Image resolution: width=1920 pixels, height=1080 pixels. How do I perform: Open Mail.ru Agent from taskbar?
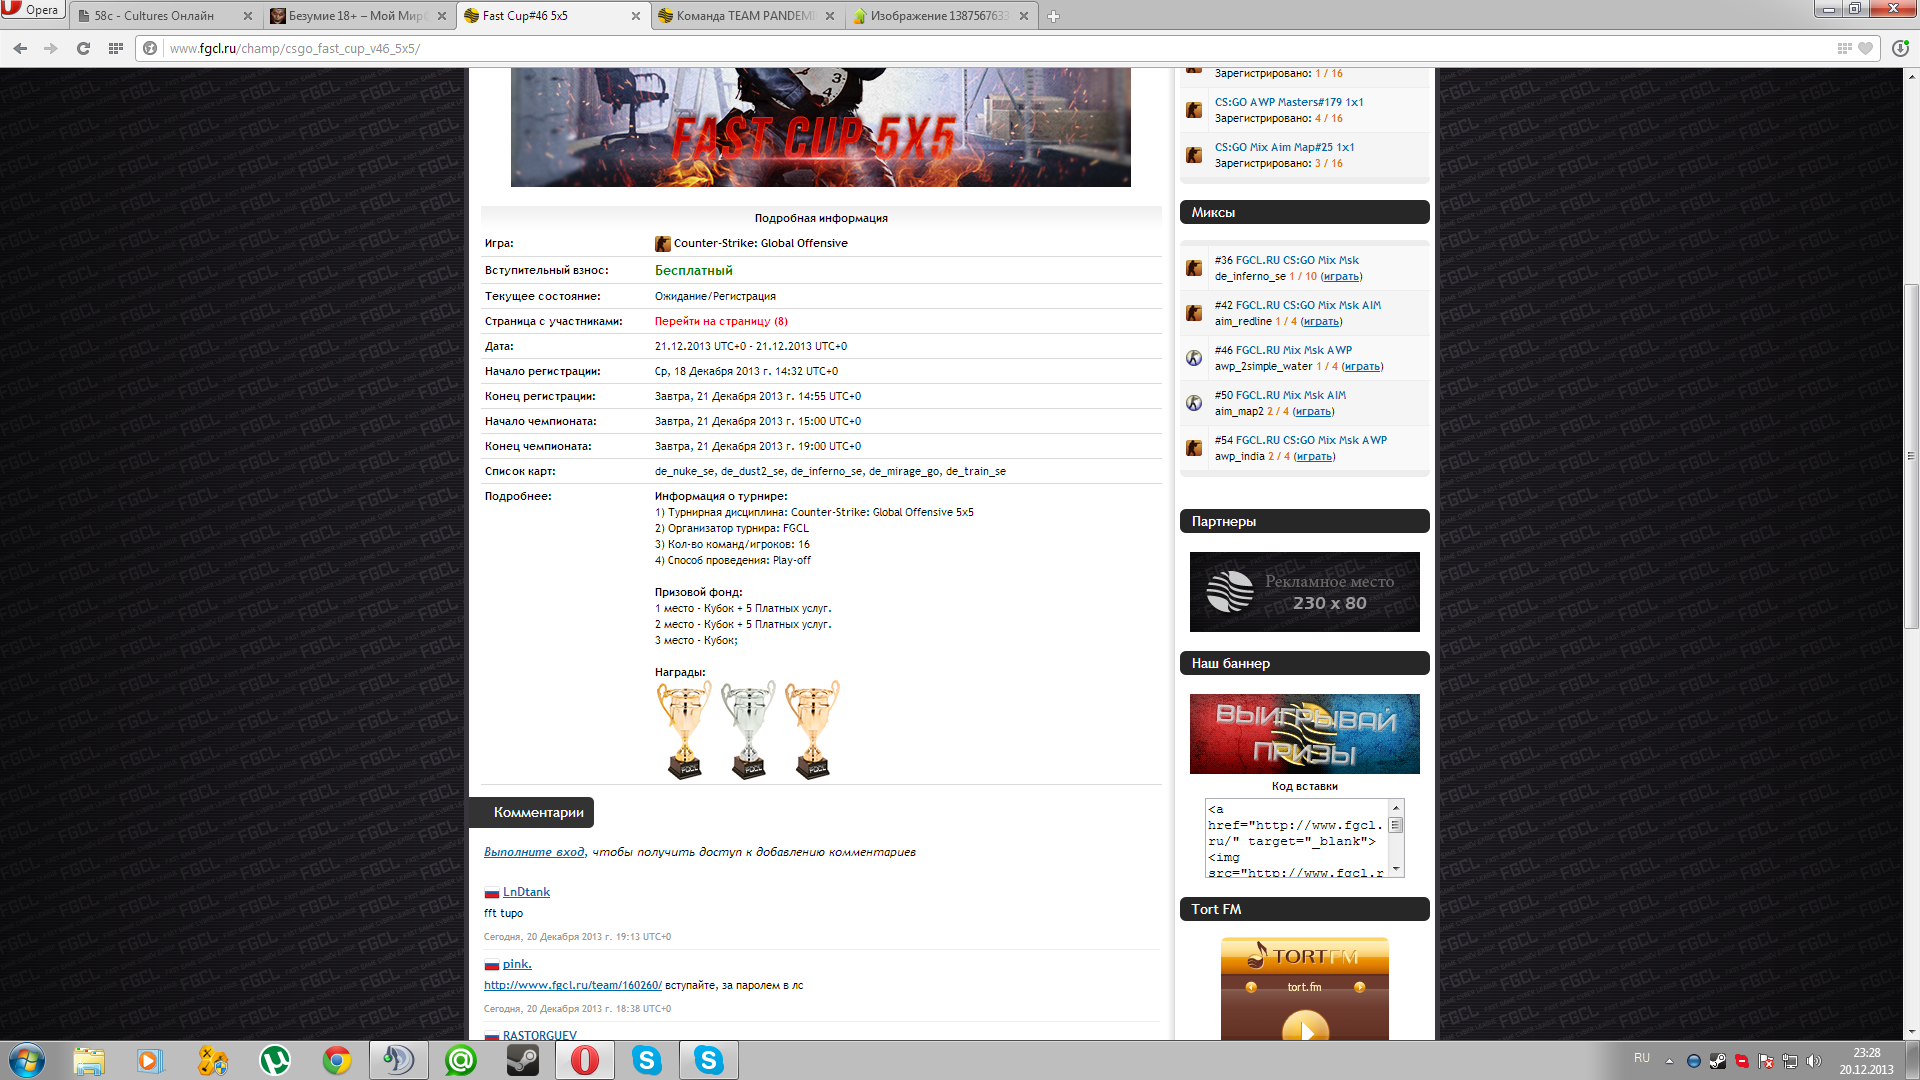(x=461, y=1060)
